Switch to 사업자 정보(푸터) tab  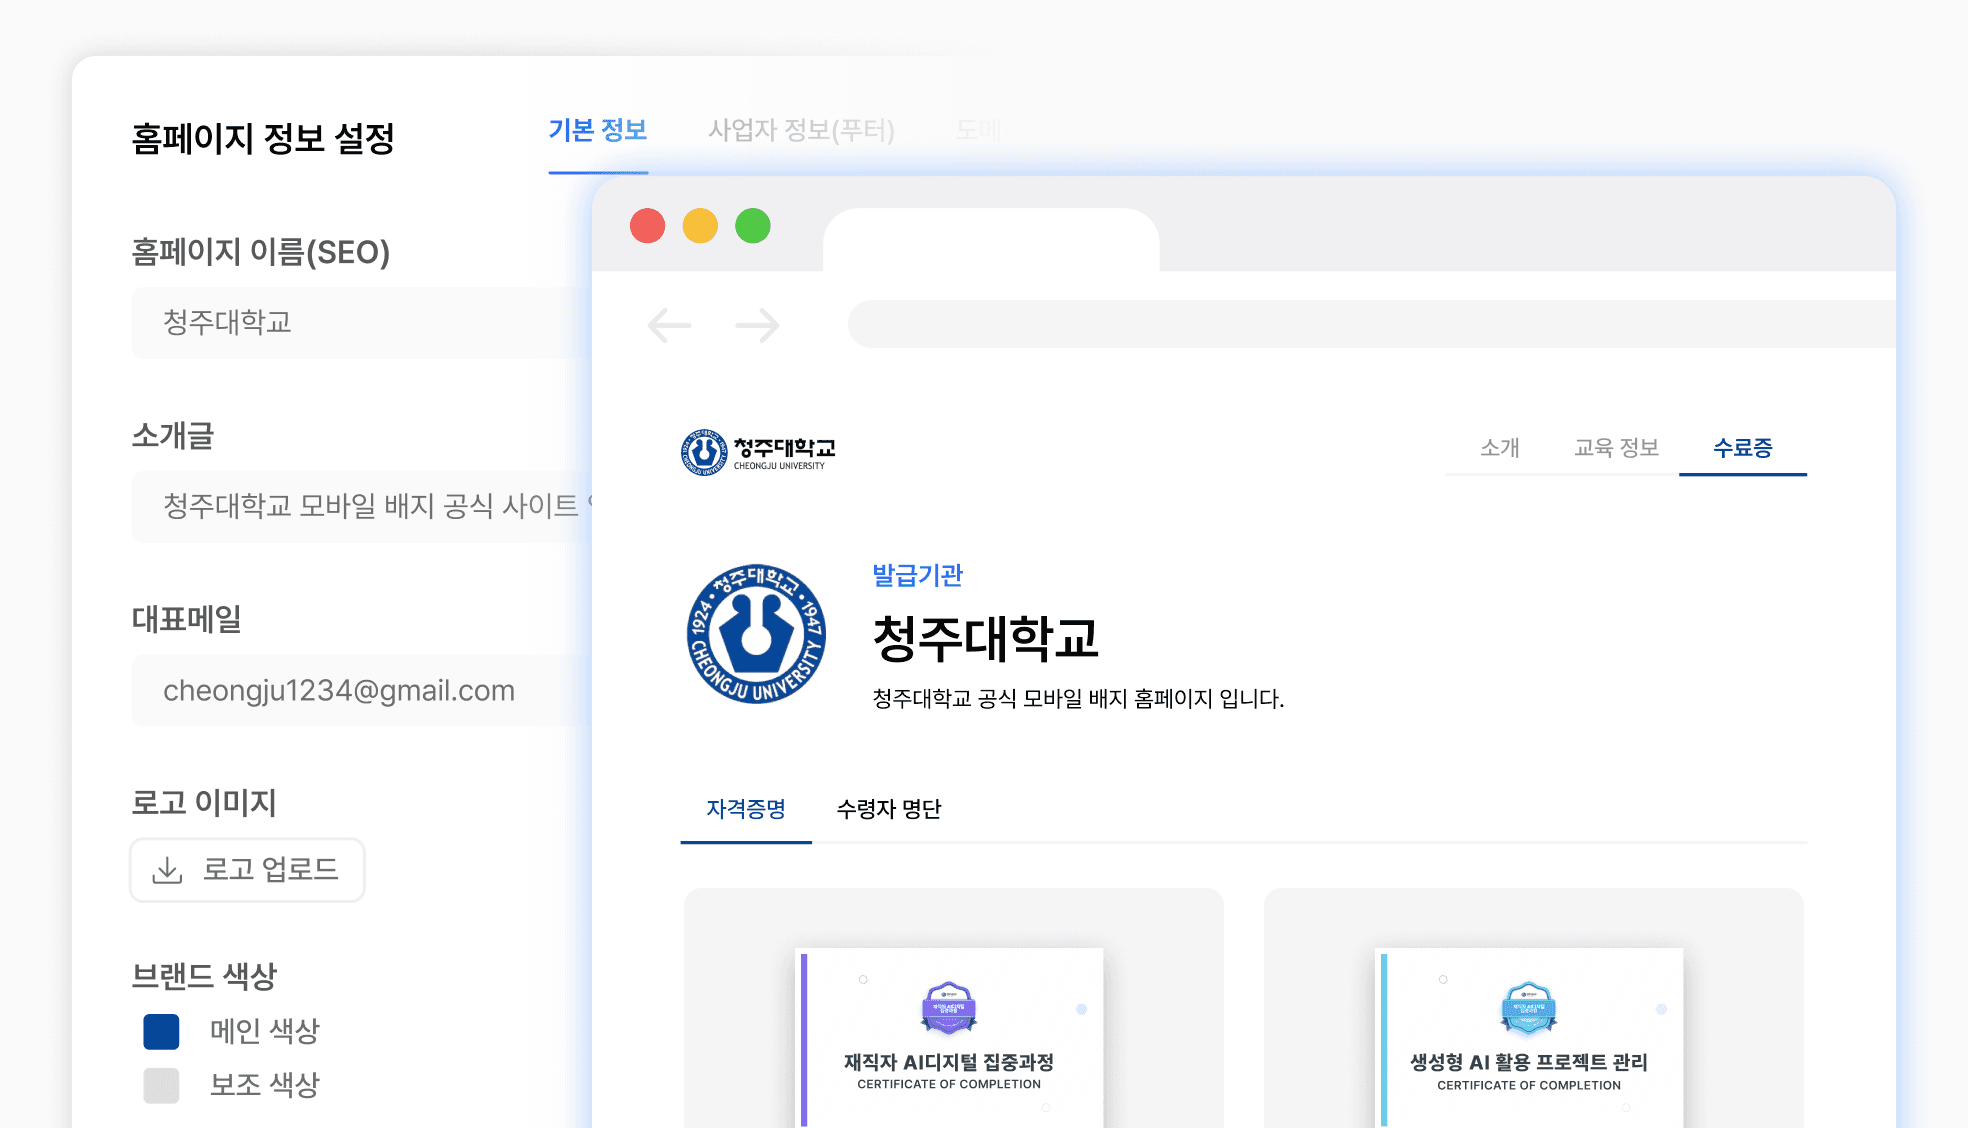(x=801, y=131)
